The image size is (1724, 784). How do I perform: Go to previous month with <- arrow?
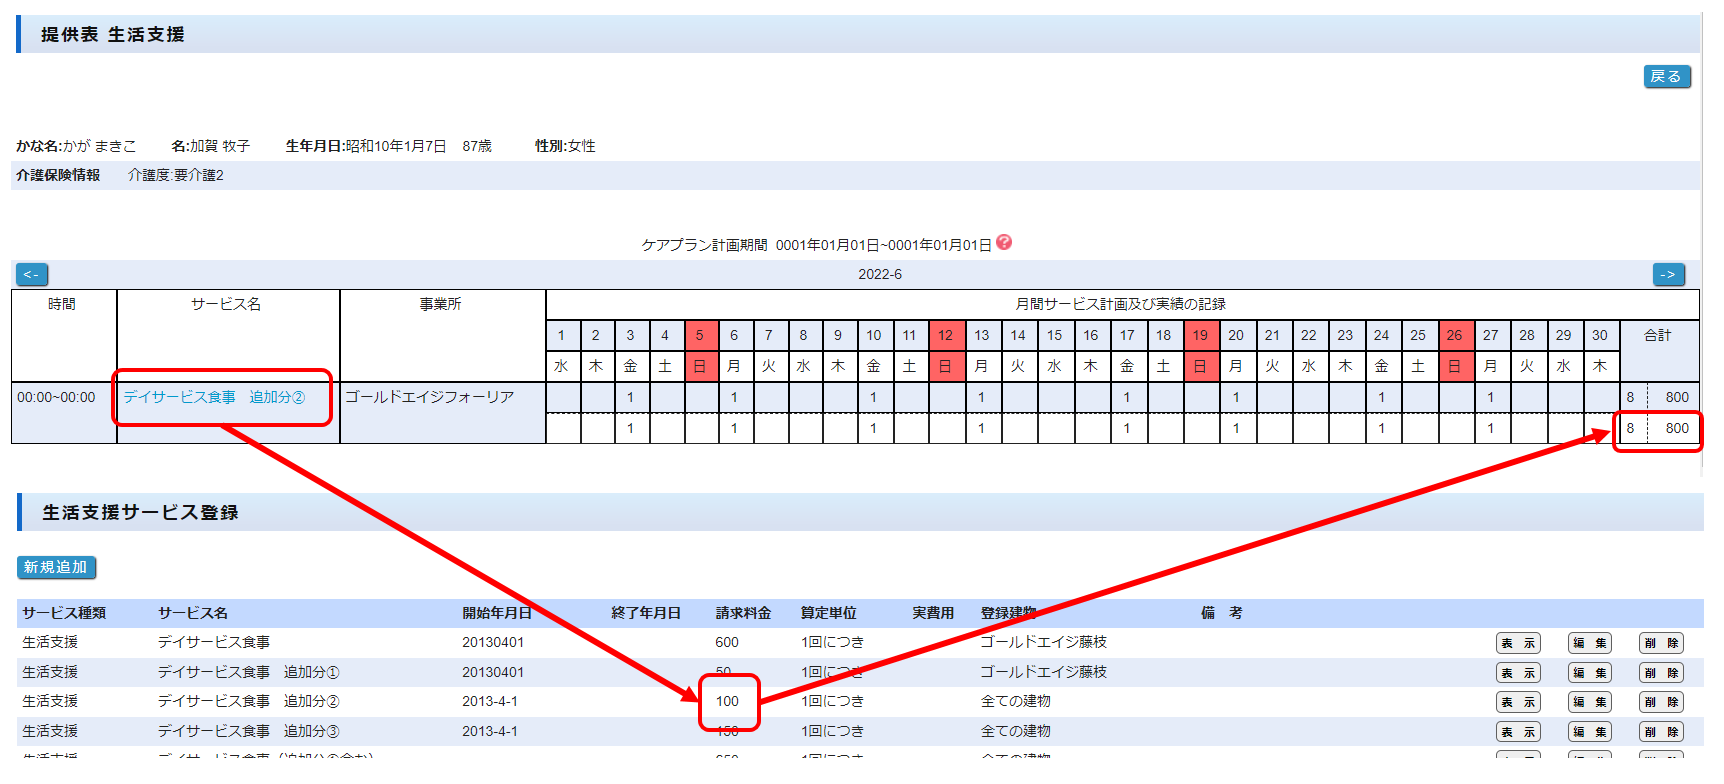click(32, 274)
